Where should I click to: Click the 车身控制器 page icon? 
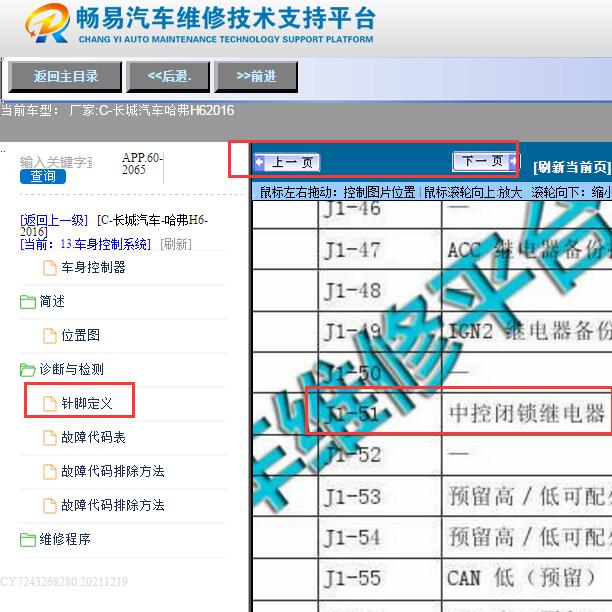[50, 268]
